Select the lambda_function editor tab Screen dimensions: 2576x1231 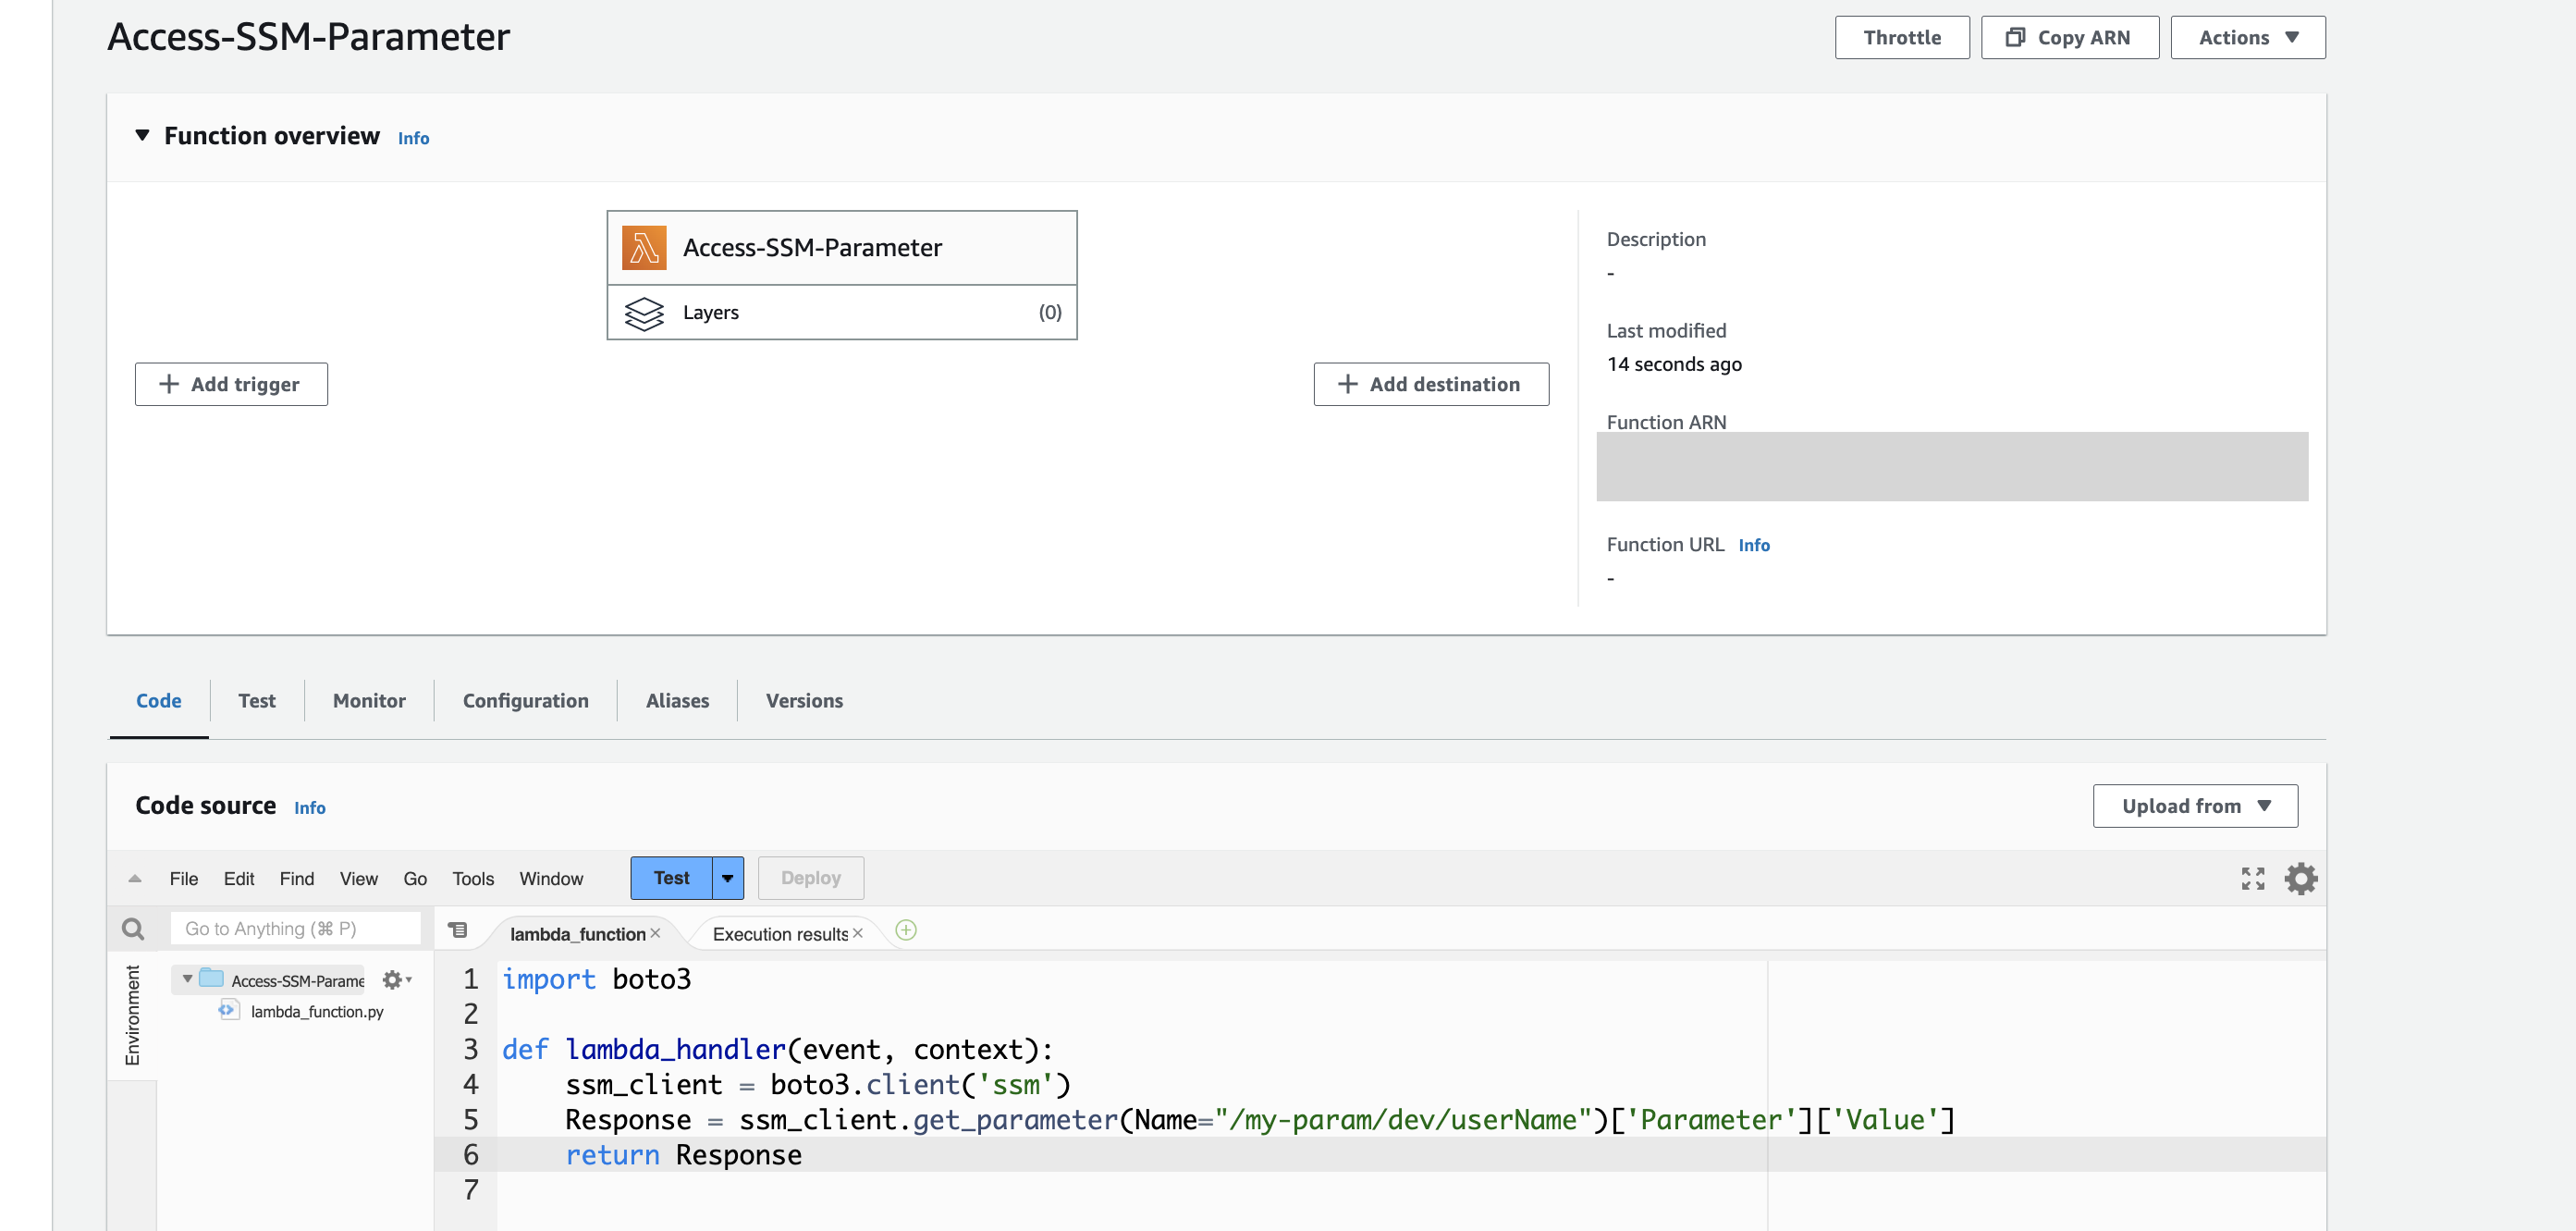coord(577,934)
